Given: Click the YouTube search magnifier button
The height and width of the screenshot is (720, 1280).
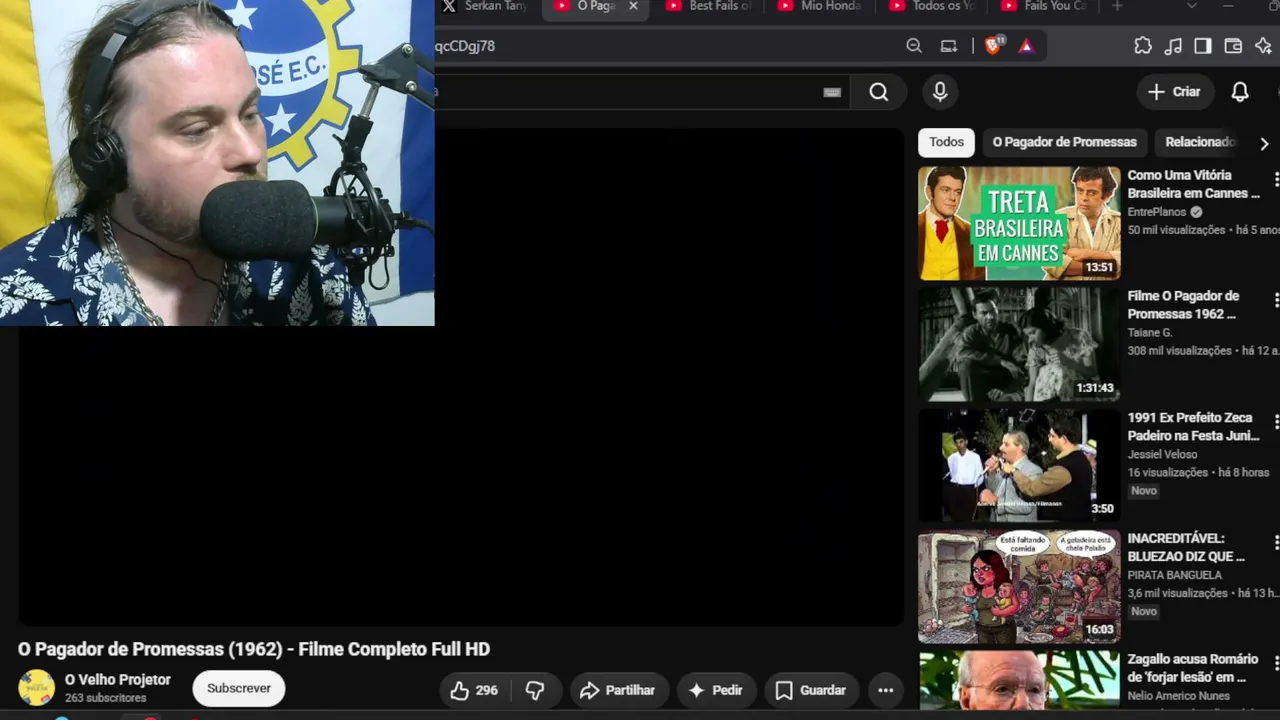Looking at the screenshot, I should click(878, 92).
